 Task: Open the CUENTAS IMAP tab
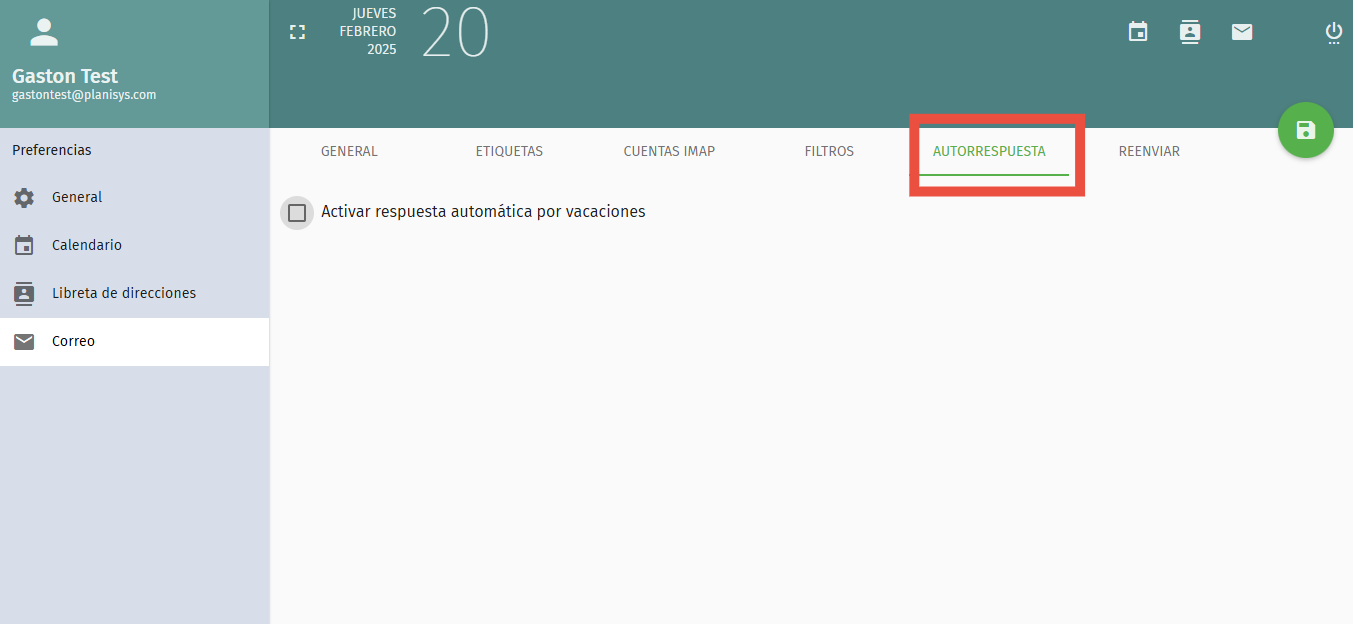(x=668, y=150)
